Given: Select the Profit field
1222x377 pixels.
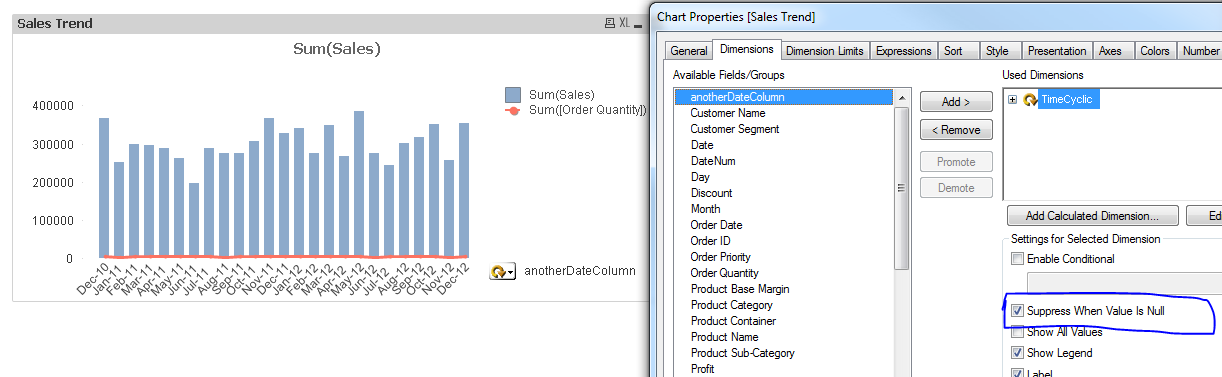Looking at the screenshot, I should (x=784, y=369).
